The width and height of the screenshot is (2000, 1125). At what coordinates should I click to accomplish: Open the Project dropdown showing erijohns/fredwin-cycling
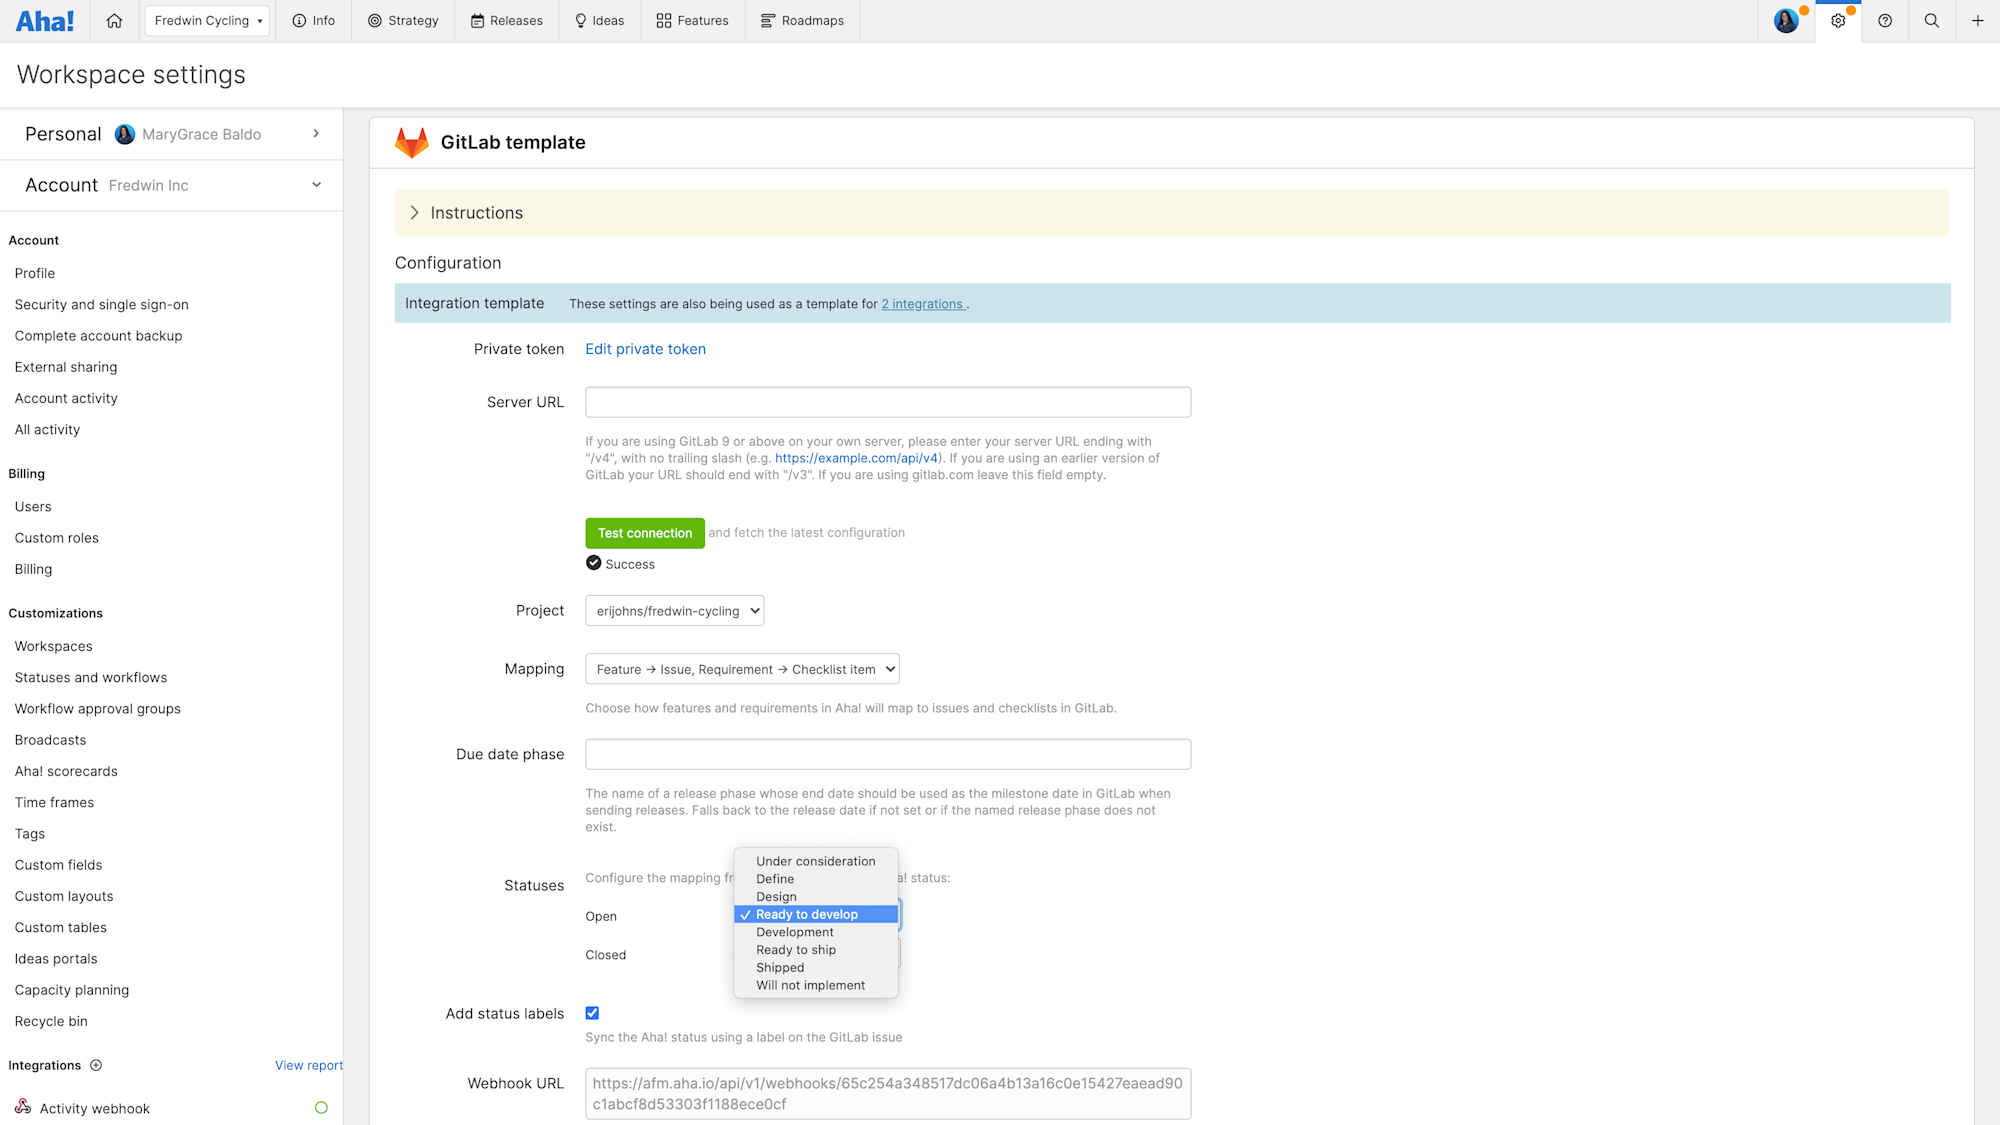point(674,610)
